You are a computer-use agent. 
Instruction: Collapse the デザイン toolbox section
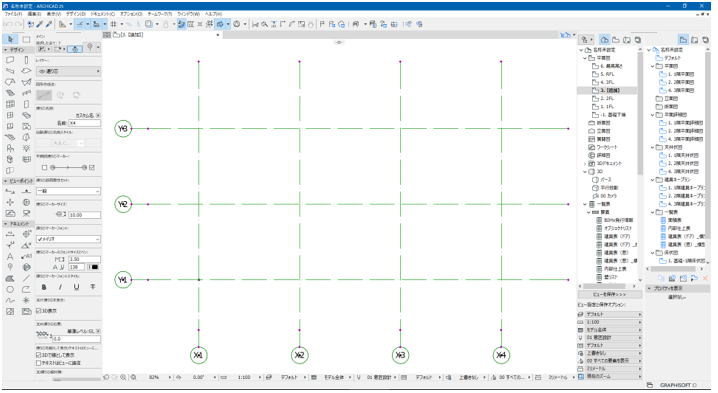[6, 49]
